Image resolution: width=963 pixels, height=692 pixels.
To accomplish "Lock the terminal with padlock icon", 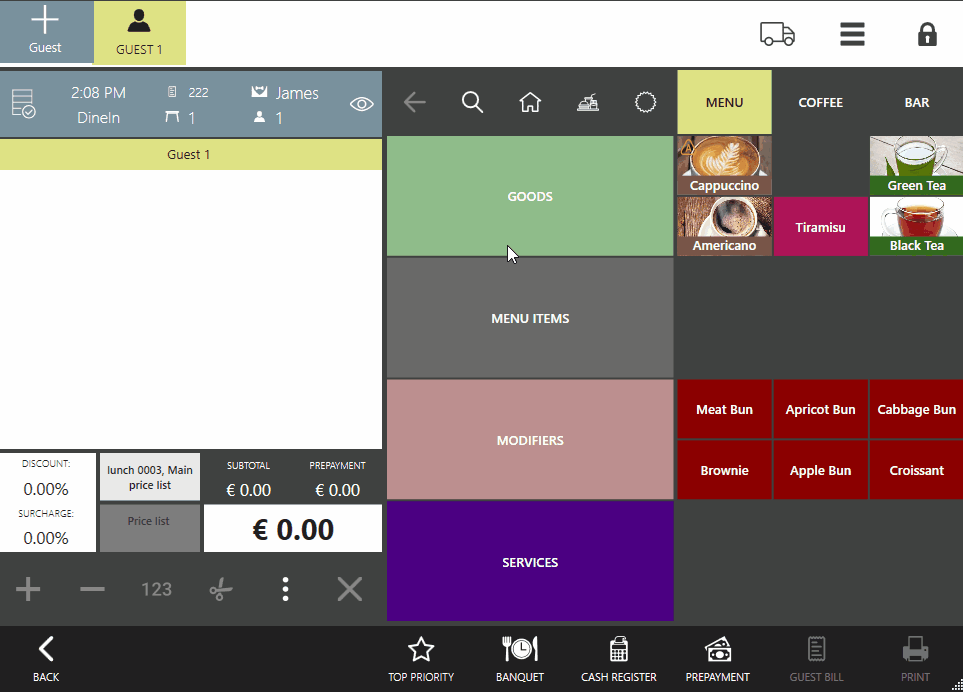I will tap(927, 34).
